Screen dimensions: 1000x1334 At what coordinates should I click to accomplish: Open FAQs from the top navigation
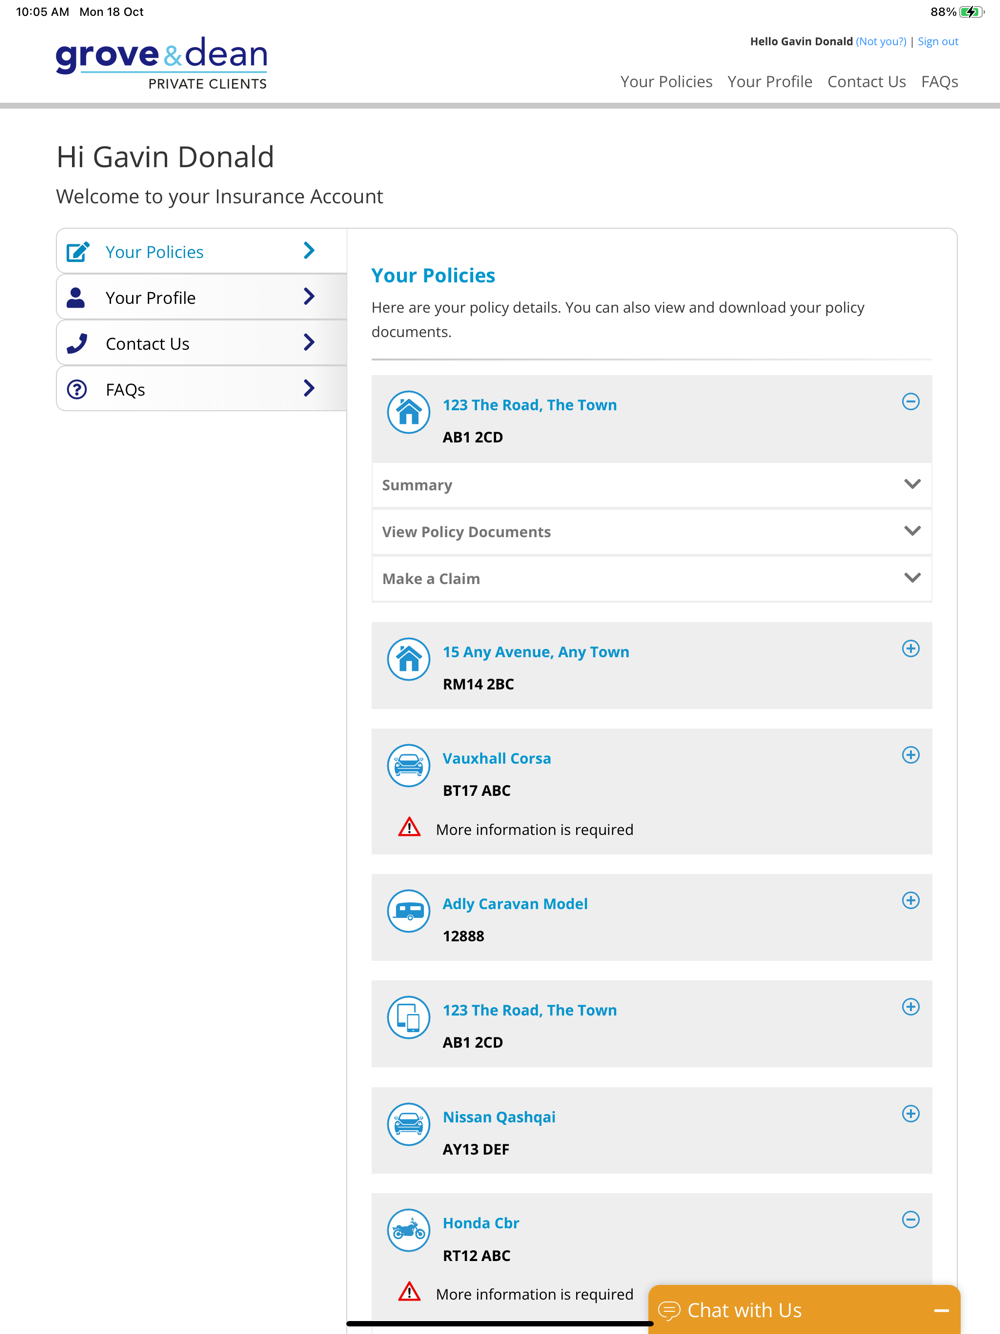pos(939,82)
